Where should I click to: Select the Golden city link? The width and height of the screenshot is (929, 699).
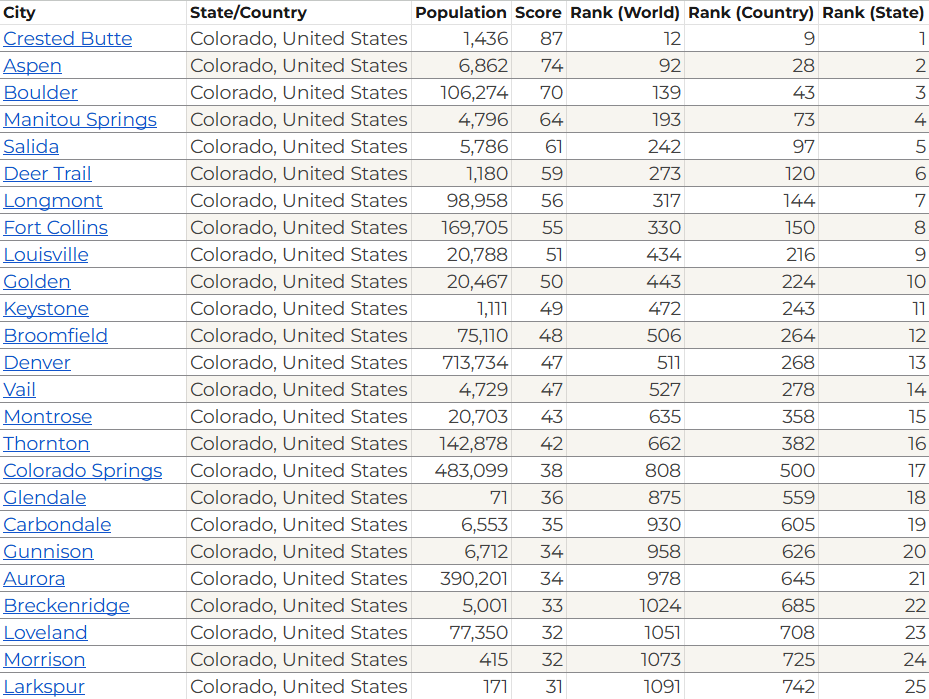click(37, 281)
